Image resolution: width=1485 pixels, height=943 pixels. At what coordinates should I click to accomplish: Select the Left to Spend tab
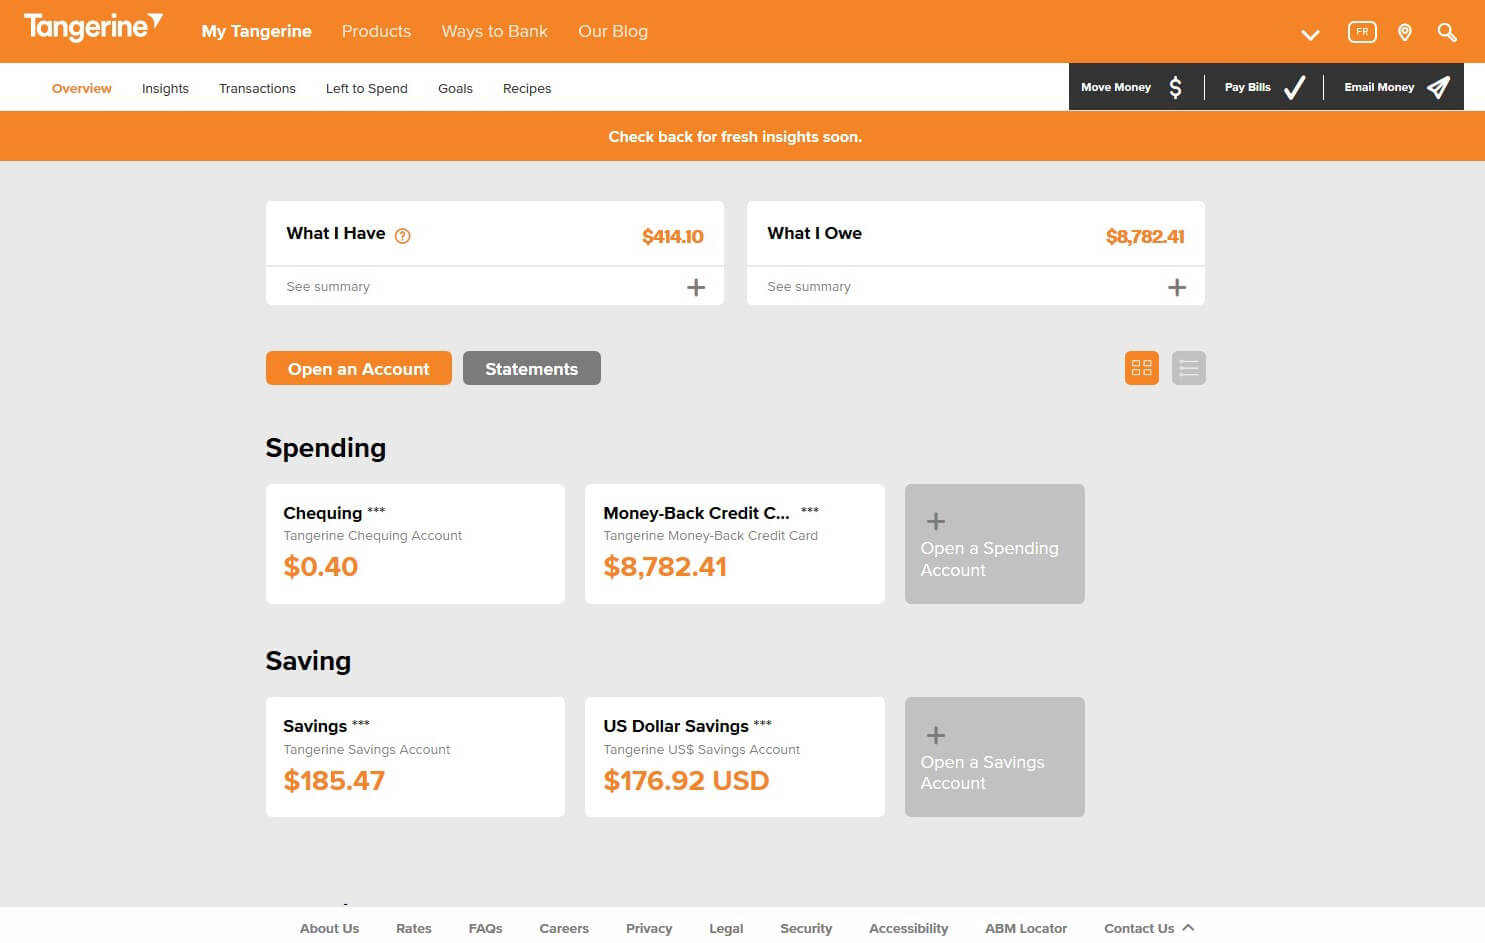[x=367, y=88]
